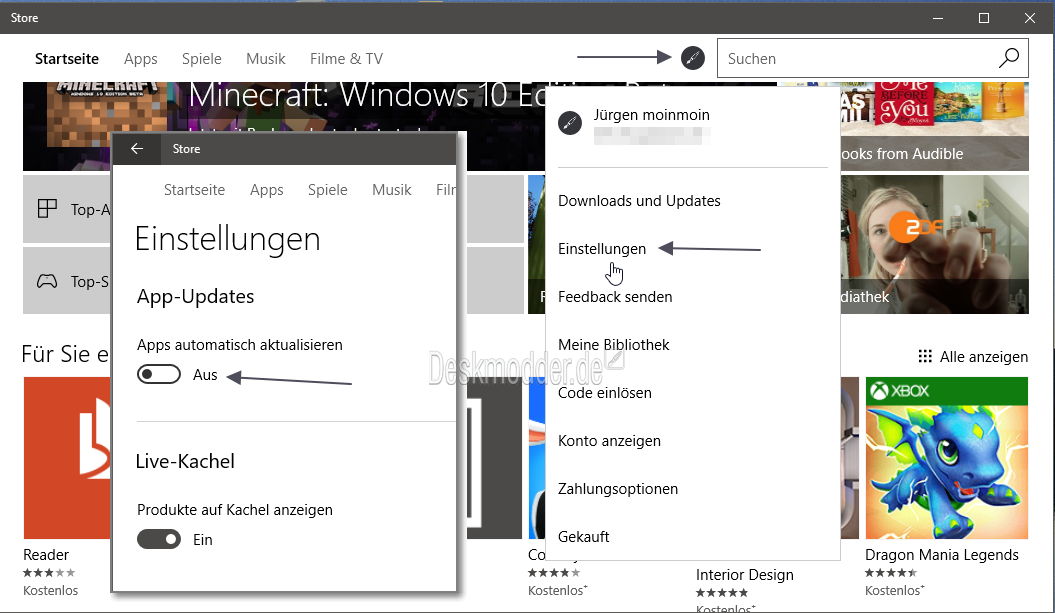This screenshot has height=613, width=1055.
Task: Minimize the Store window
Action: (x=938, y=18)
